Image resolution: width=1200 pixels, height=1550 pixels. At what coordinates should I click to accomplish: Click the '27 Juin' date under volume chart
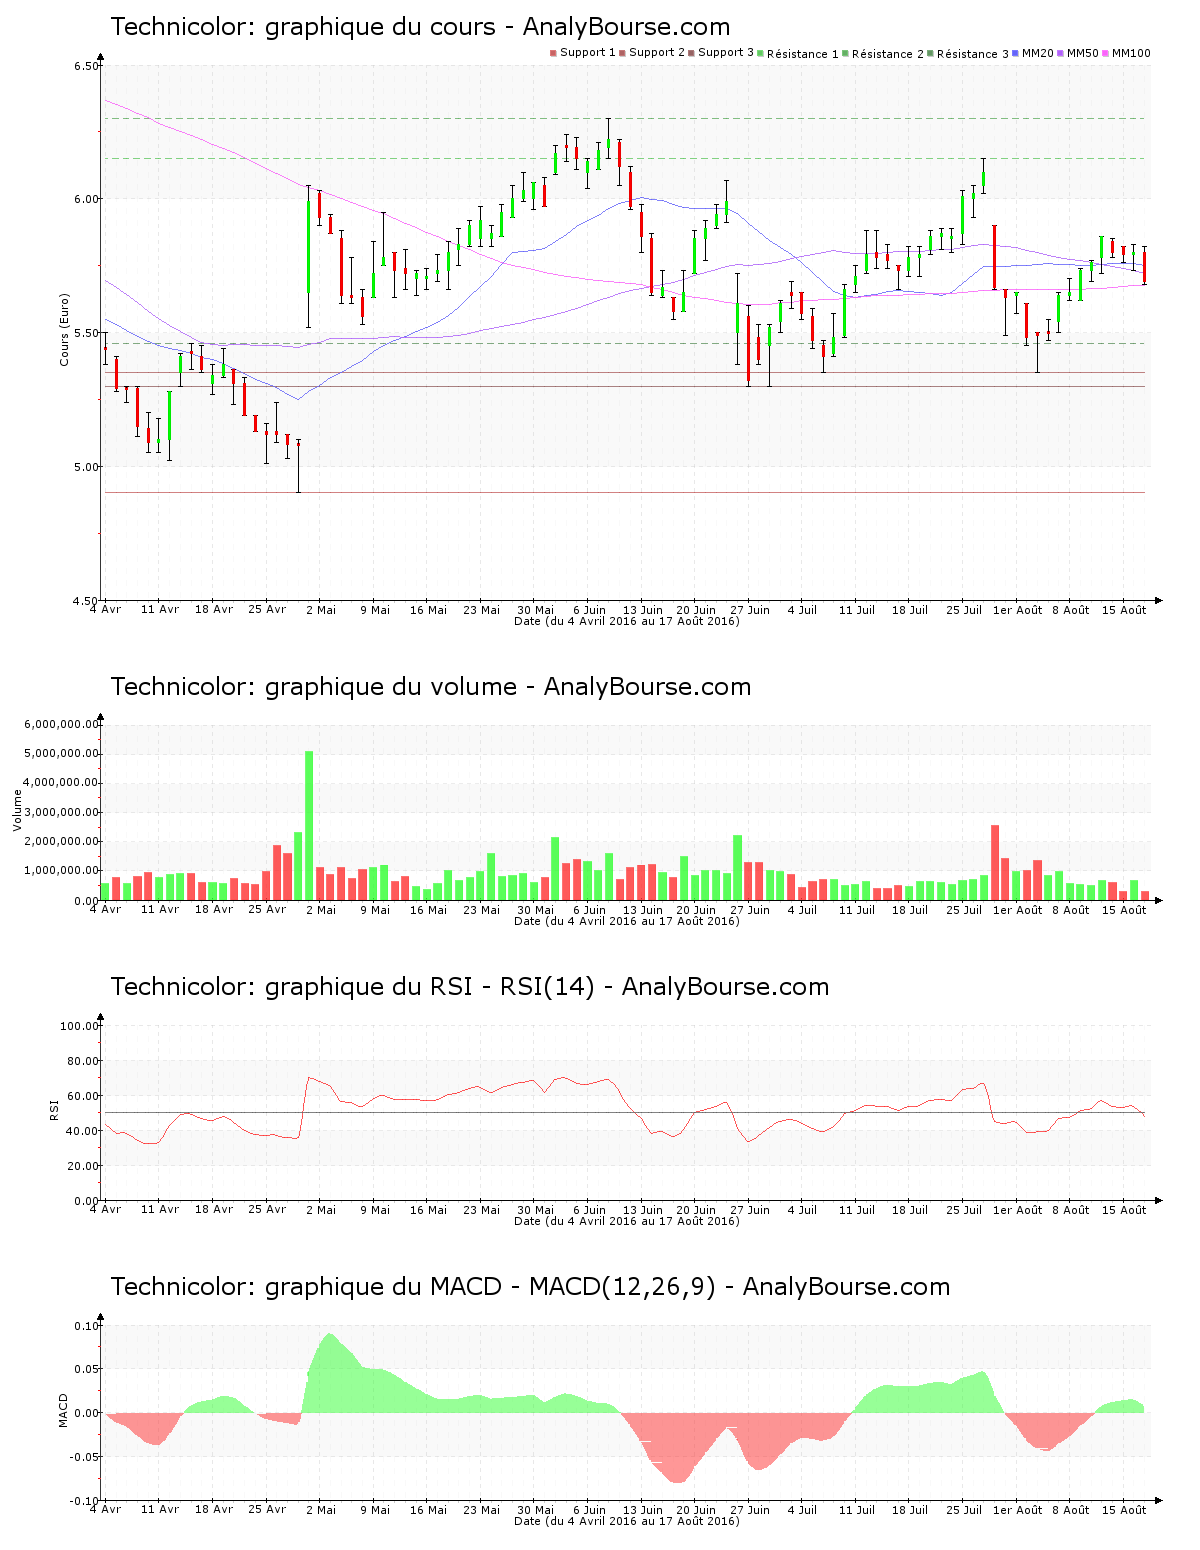tap(750, 910)
